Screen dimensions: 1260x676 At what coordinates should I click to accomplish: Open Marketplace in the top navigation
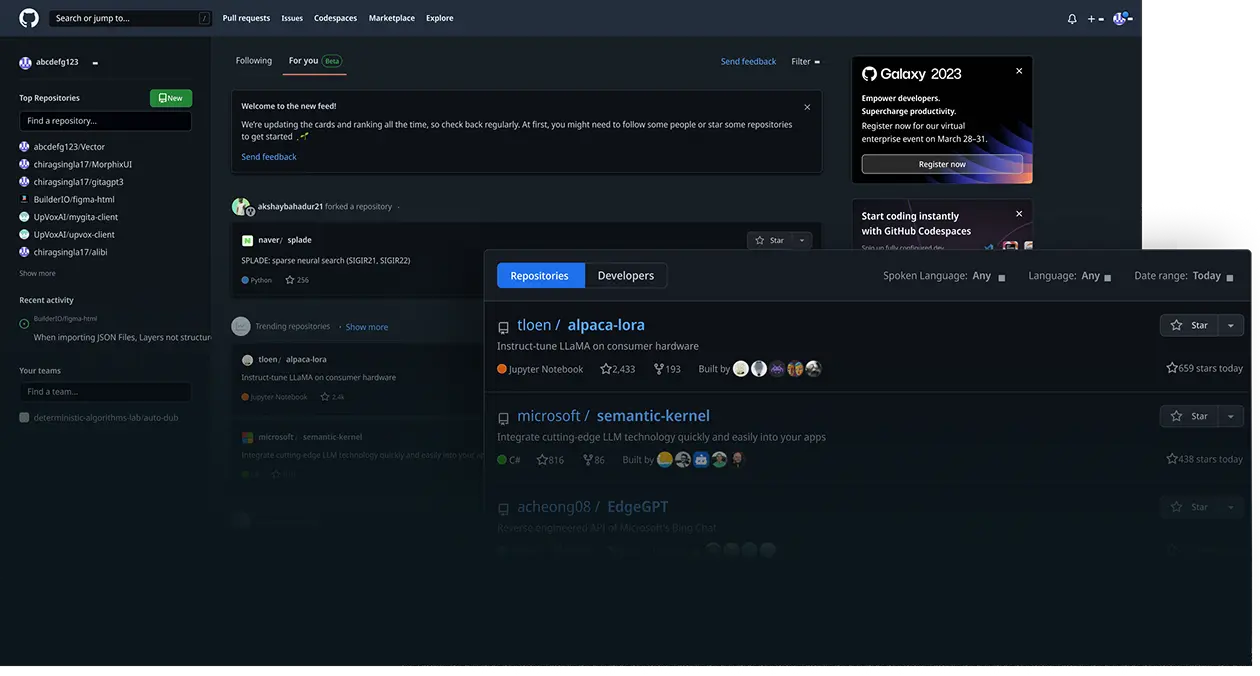[x=392, y=18]
